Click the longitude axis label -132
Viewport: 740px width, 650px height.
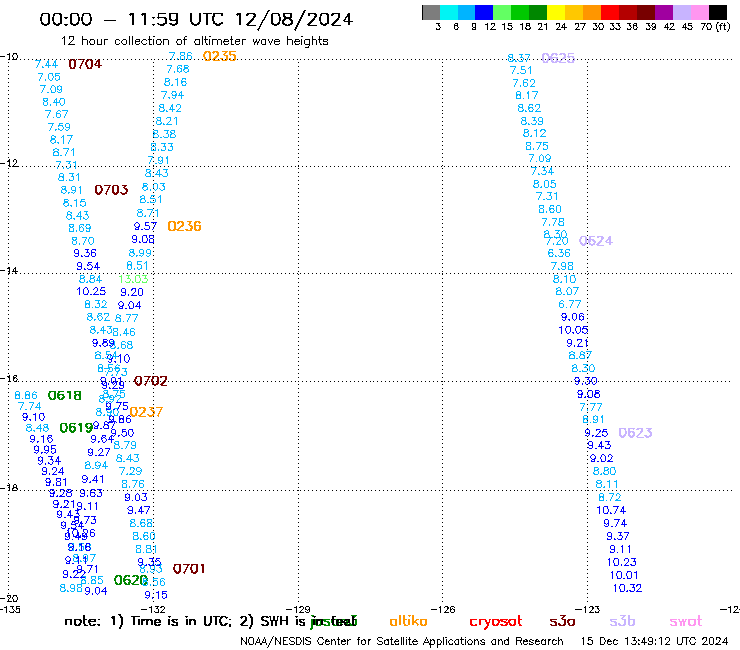[x=153, y=609]
